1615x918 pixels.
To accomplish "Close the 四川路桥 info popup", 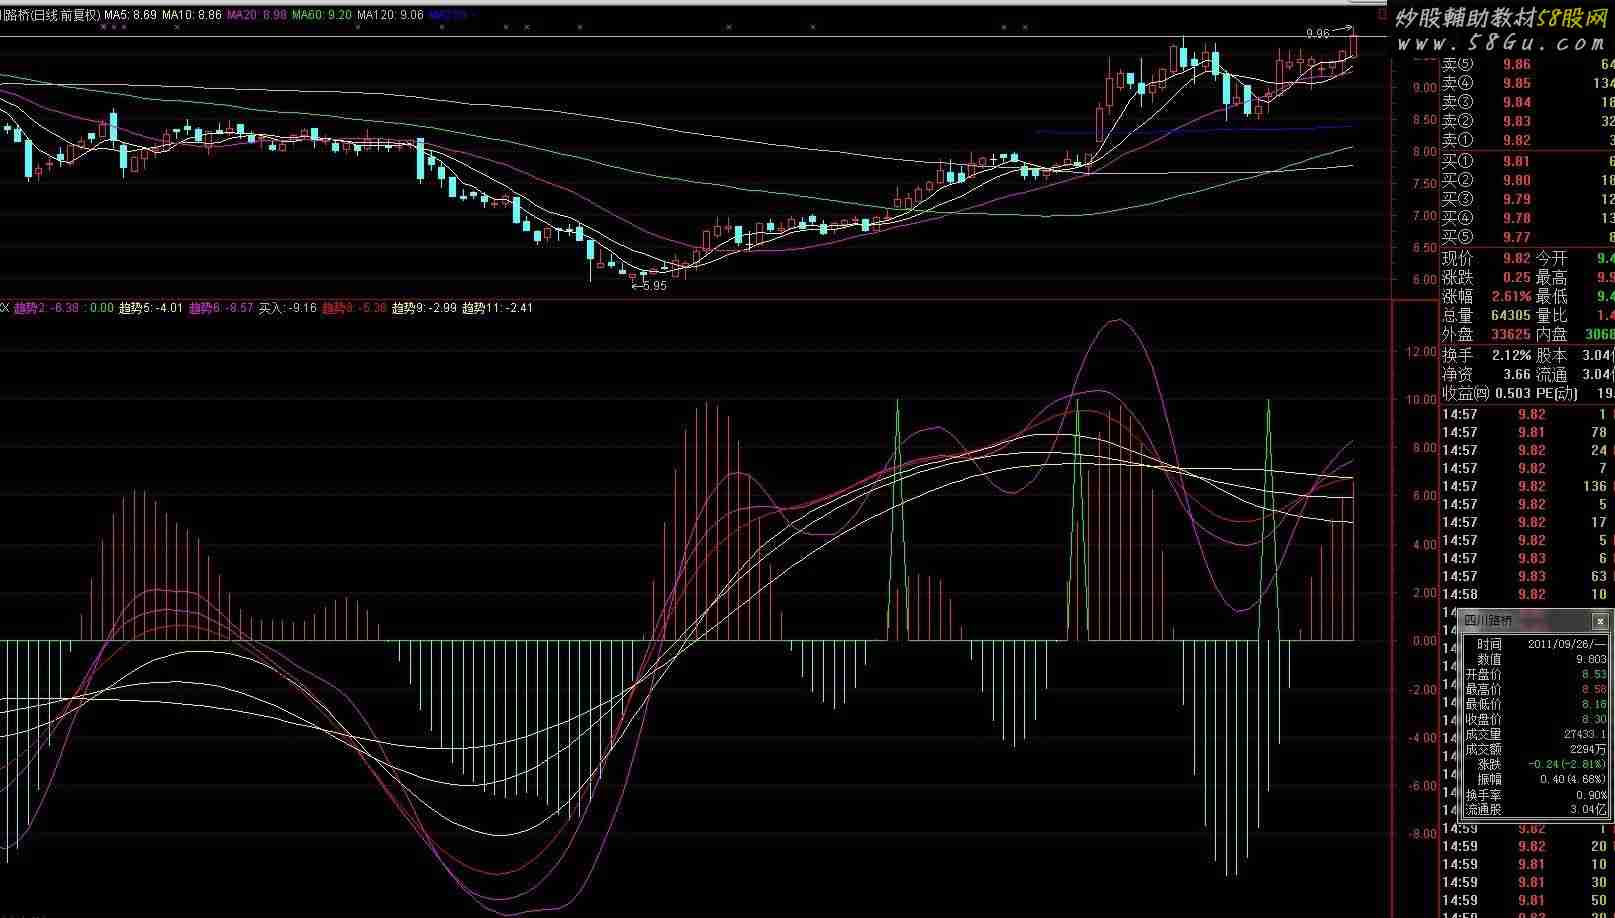I will 1600,621.
